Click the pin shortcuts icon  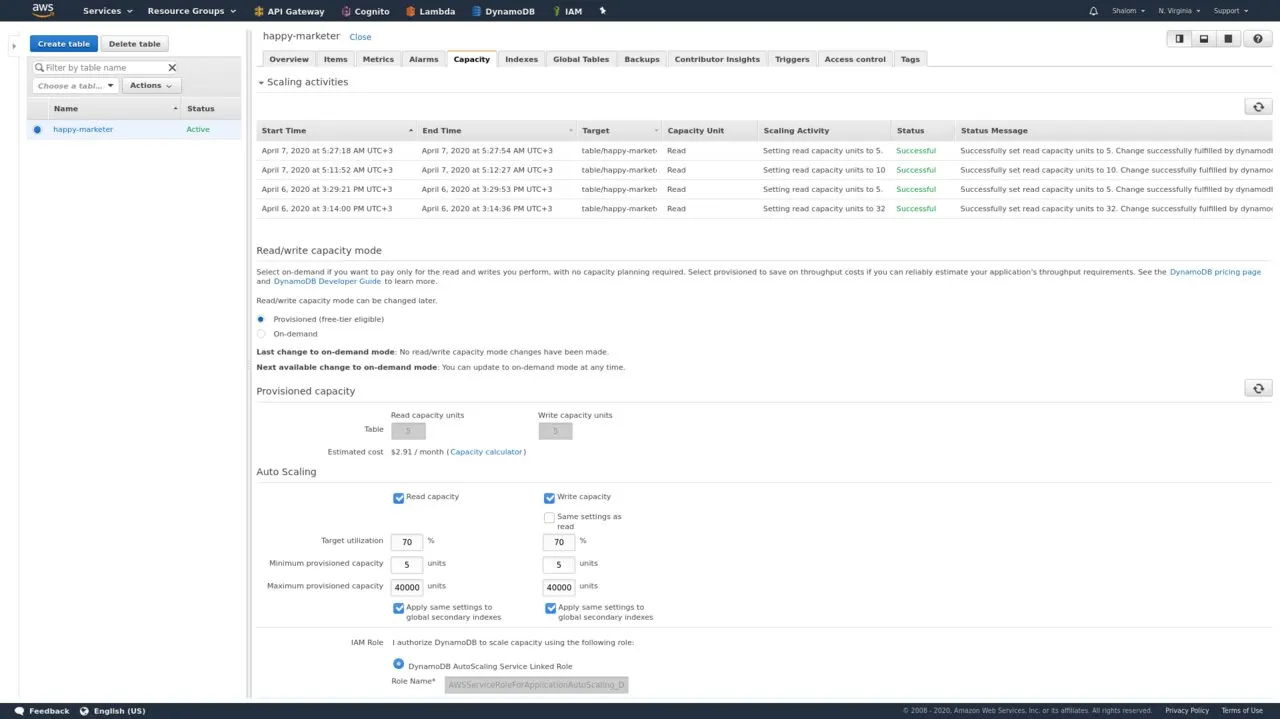(x=602, y=11)
